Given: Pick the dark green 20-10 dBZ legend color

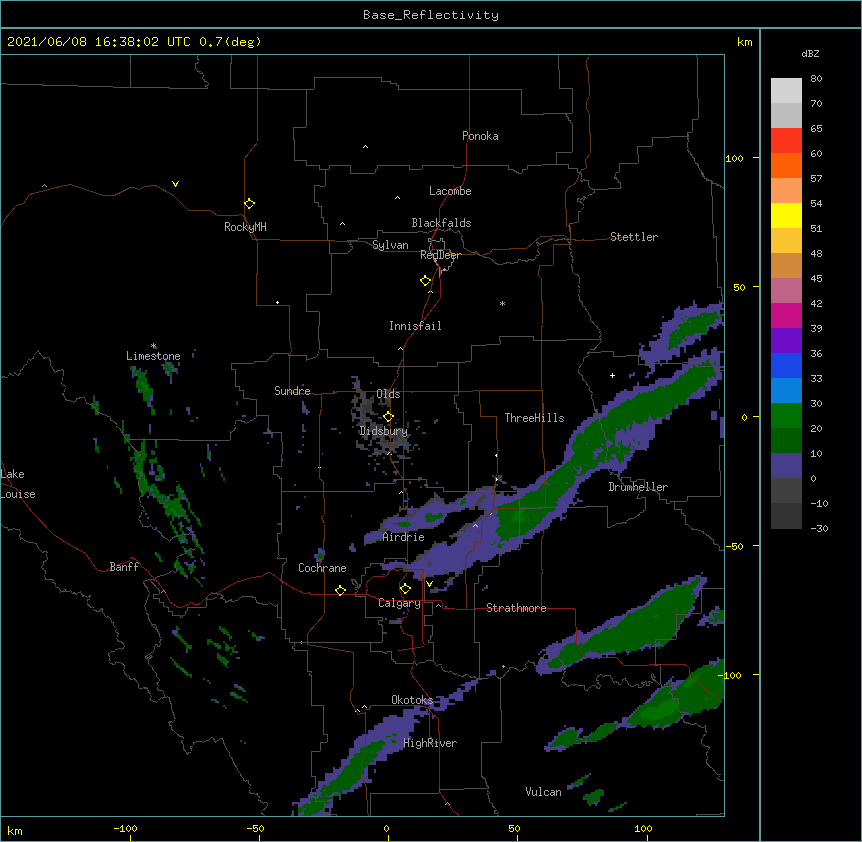Looking at the screenshot, I should coord(786,441).
